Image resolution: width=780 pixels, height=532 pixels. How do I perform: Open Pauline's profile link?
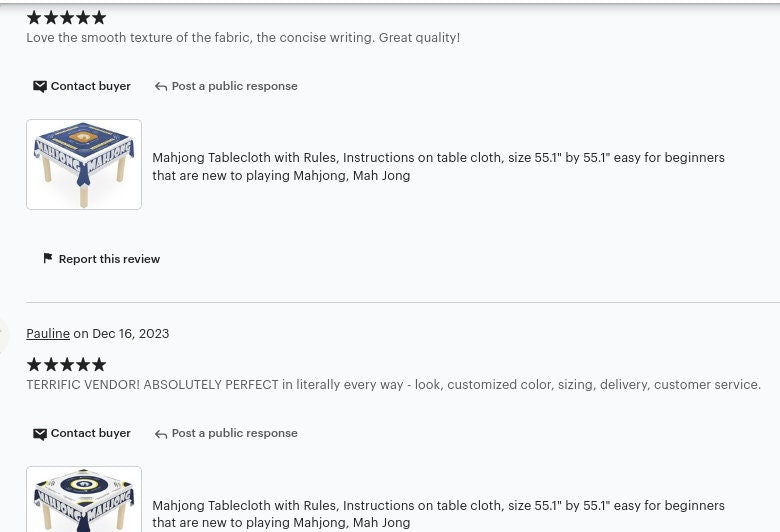48,333
